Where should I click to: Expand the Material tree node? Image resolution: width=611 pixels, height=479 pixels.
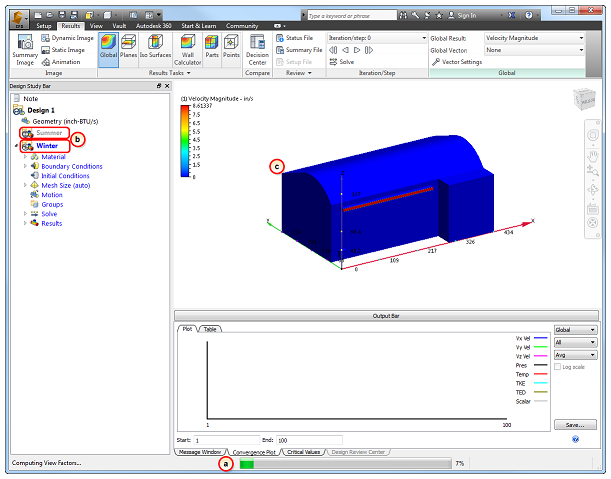(25, 157)
